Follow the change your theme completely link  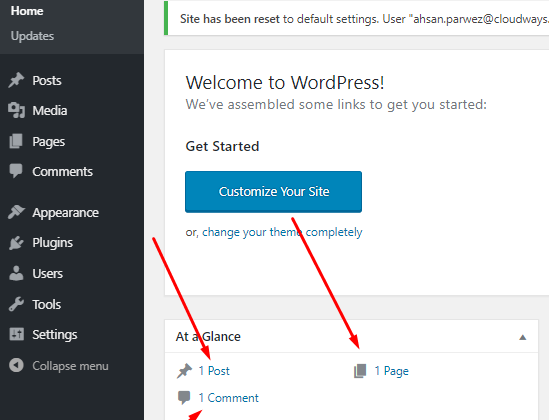coord(282,232)
